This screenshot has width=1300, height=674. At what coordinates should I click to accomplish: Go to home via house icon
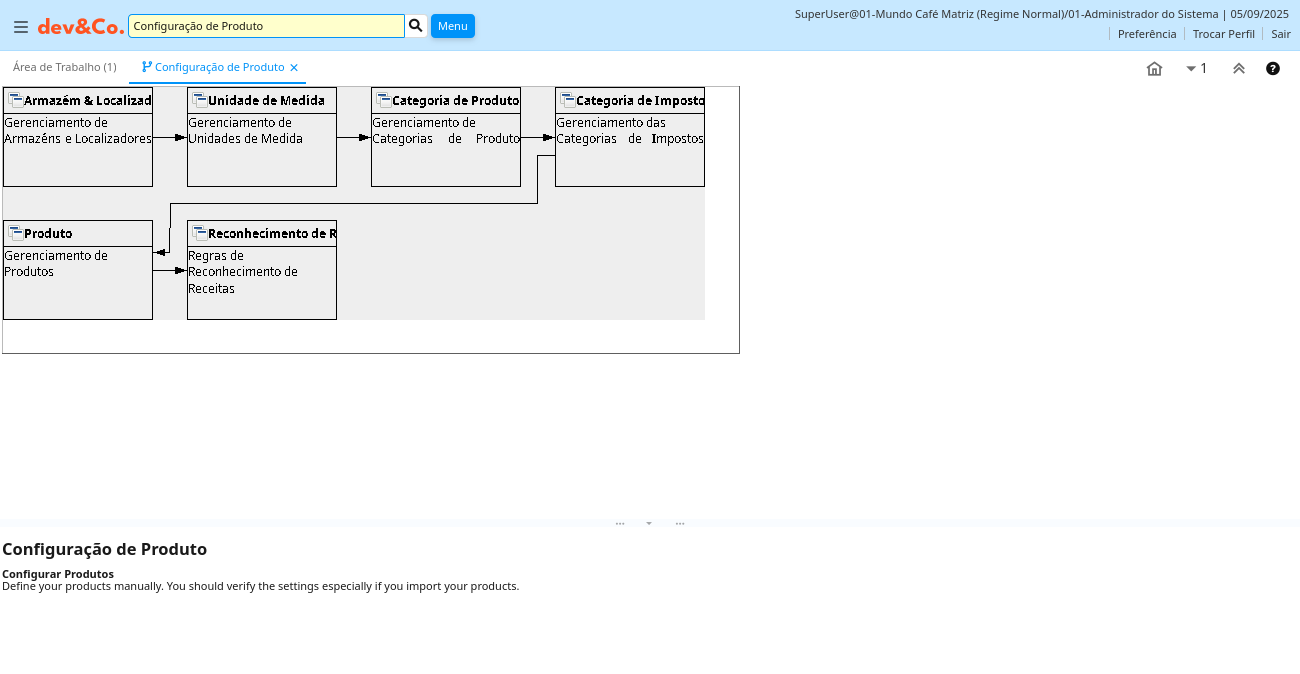point(1154,69)
